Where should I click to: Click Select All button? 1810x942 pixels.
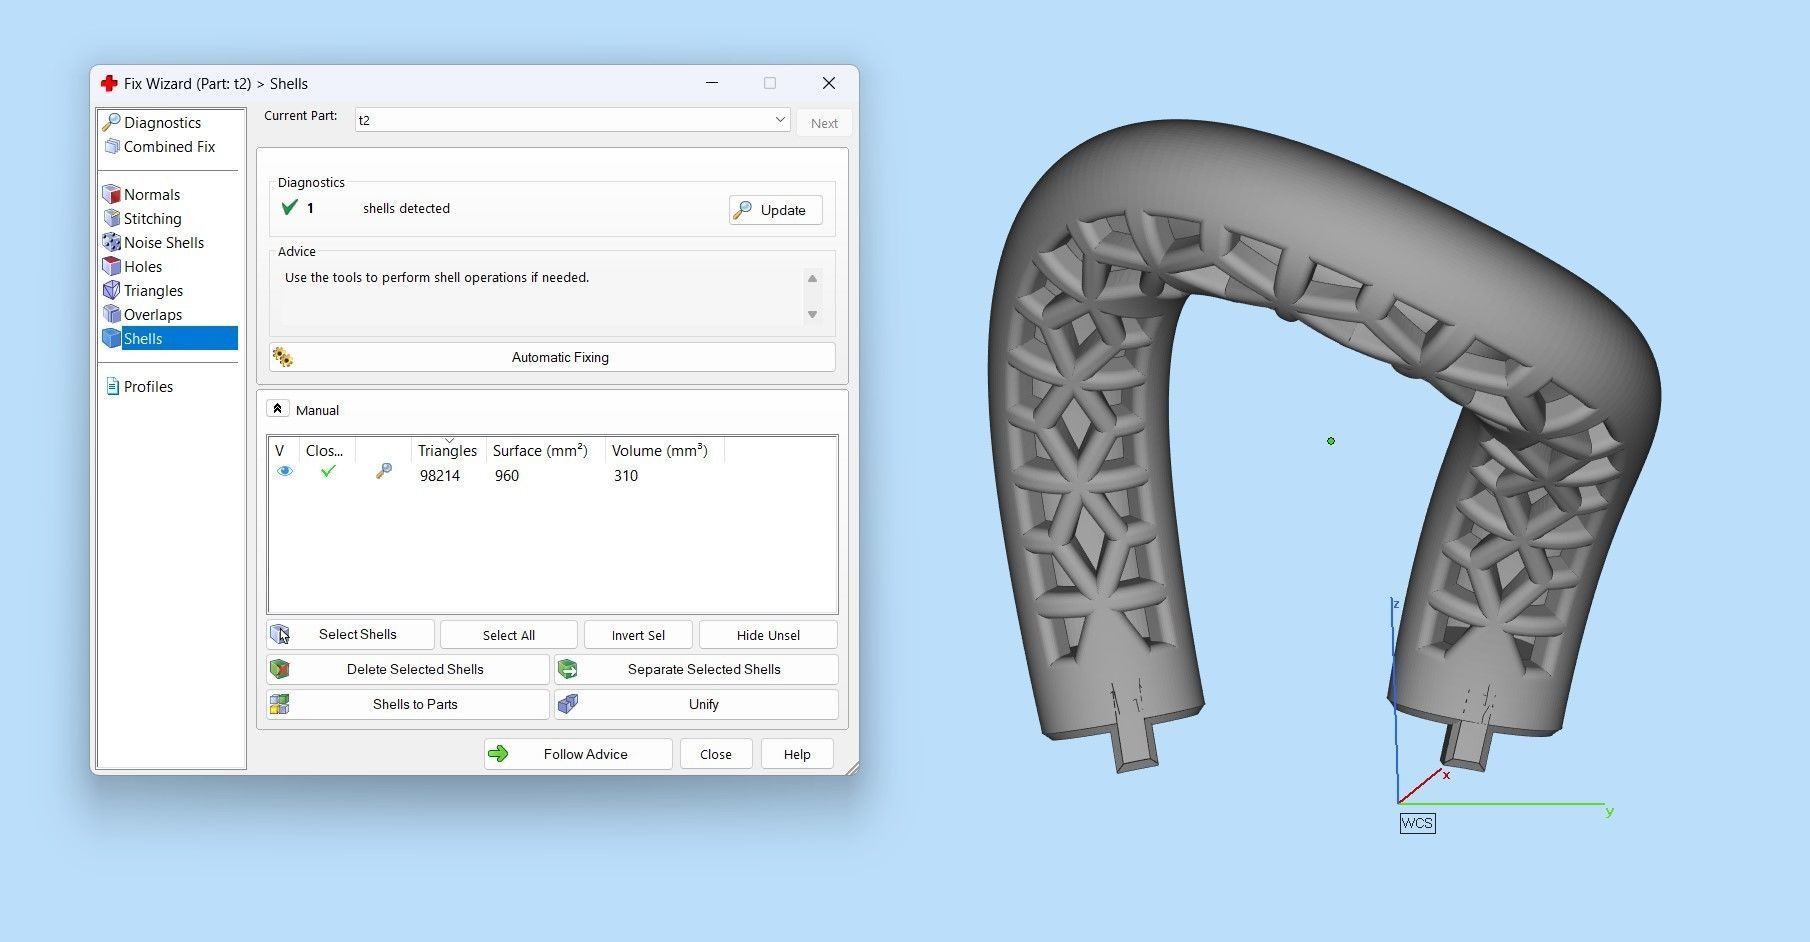tap(509, 635)
